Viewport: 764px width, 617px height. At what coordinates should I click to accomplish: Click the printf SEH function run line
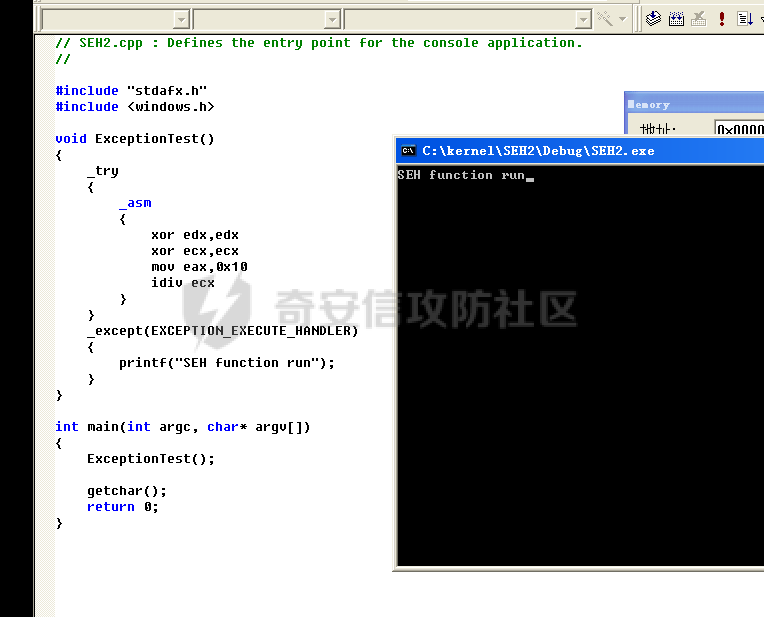tap(227, 363)
